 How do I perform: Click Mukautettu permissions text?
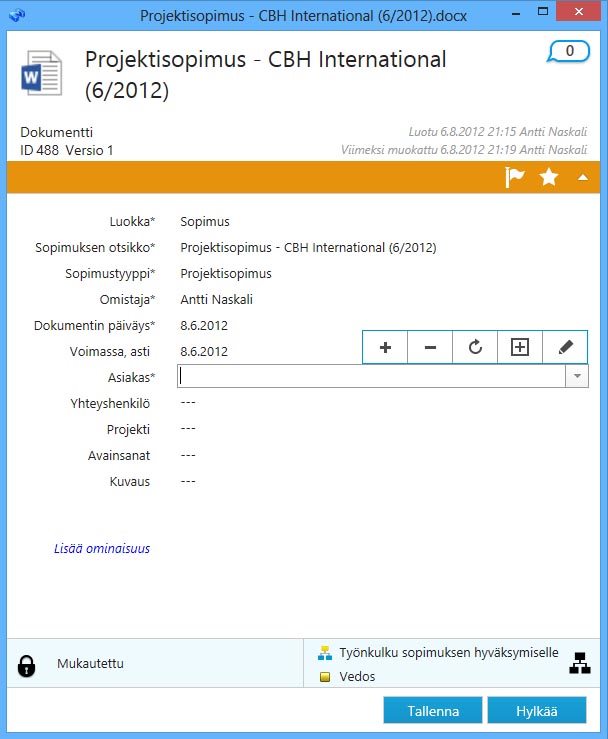point(90,664)
